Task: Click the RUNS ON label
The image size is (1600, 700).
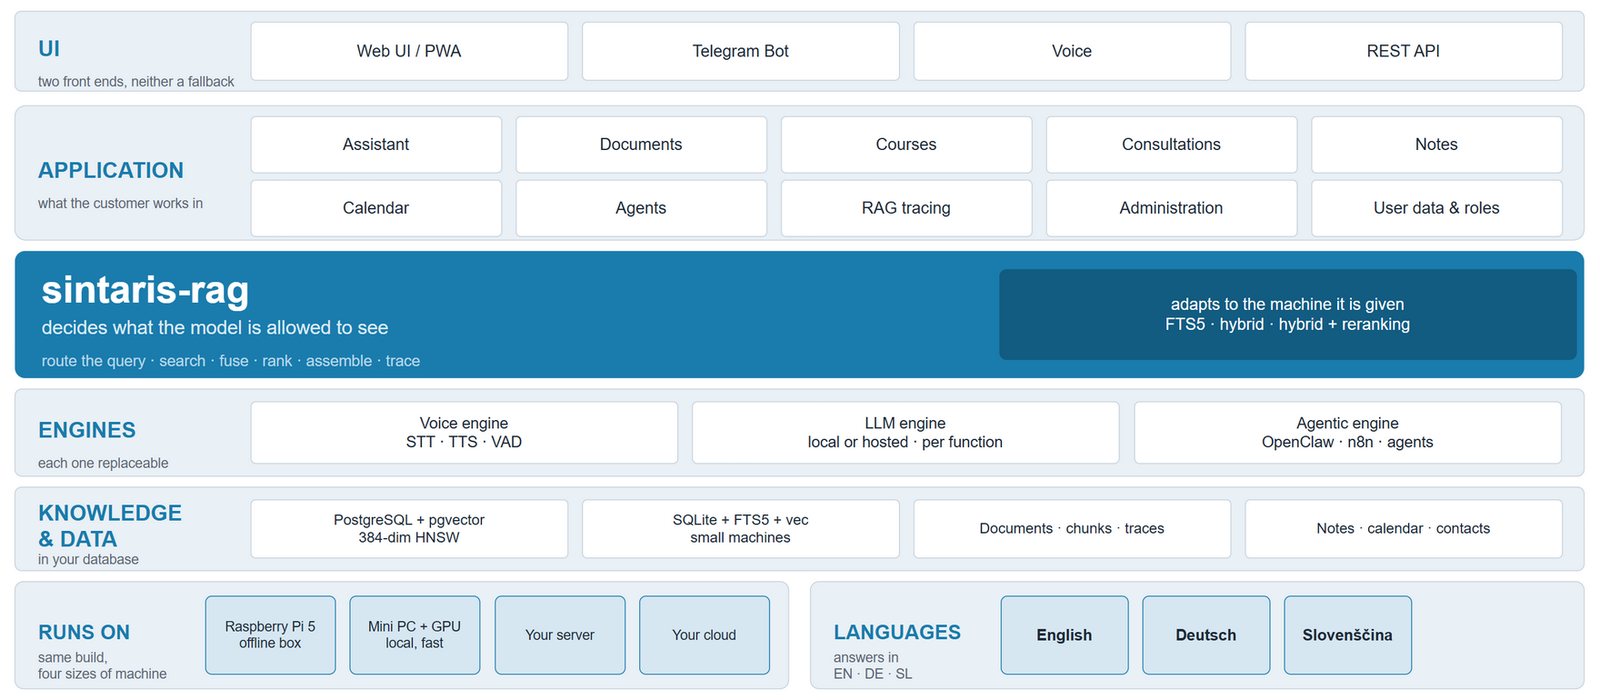Action: click(x=84, y=633)
